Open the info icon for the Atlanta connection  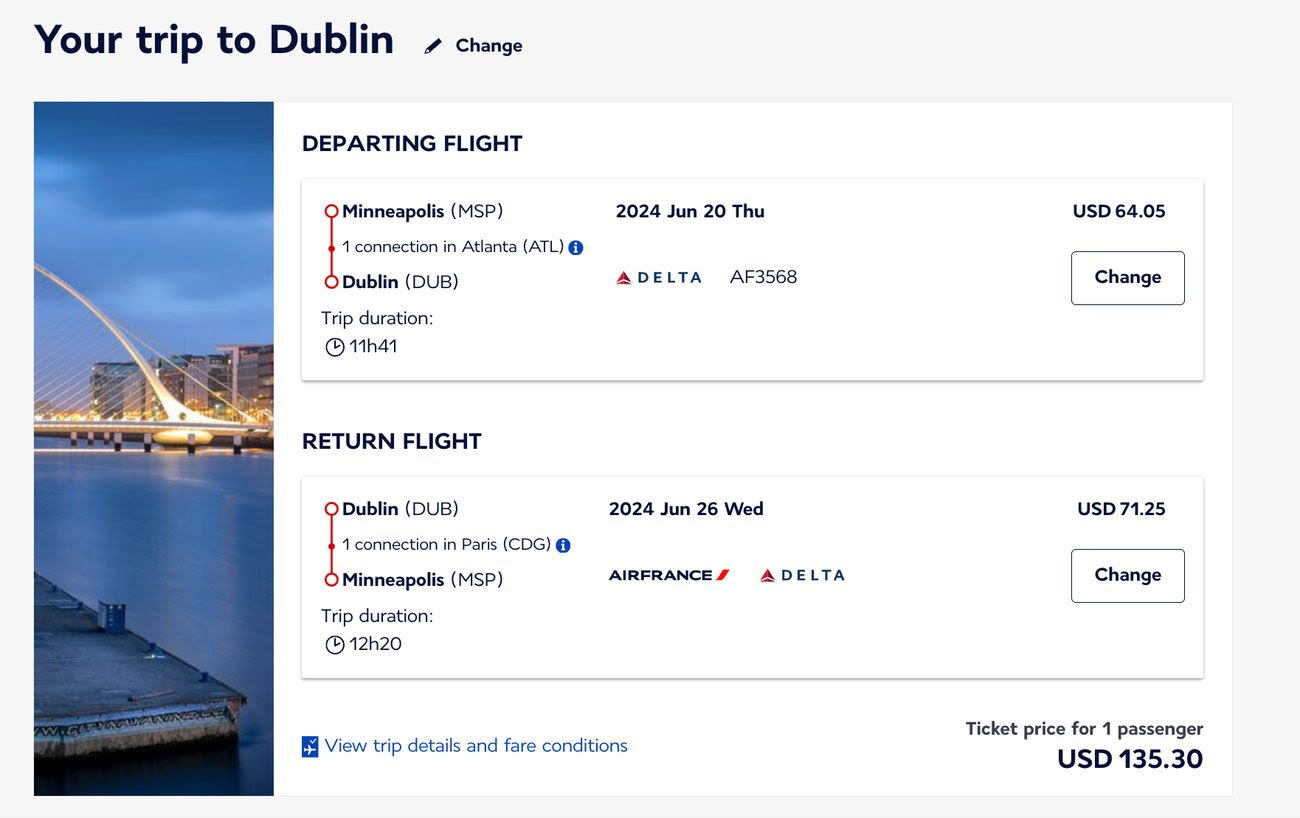point(575,247)
